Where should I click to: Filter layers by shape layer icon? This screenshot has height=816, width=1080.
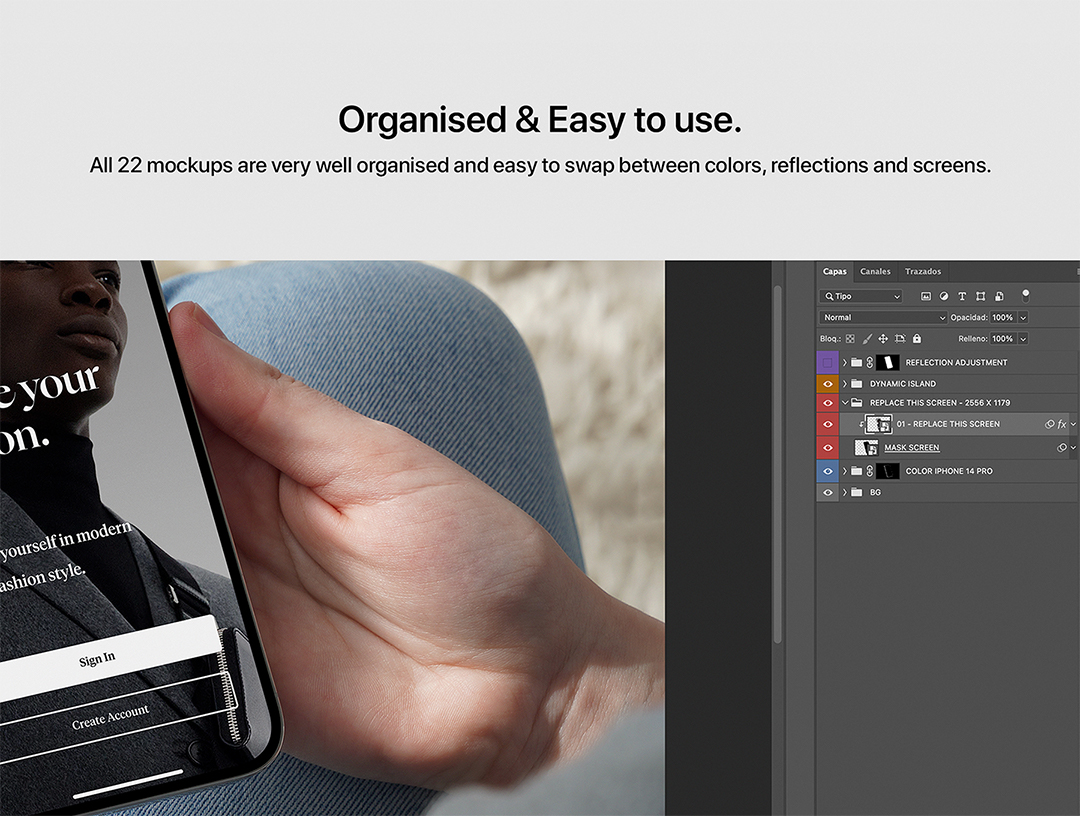[x=980, y=297]
